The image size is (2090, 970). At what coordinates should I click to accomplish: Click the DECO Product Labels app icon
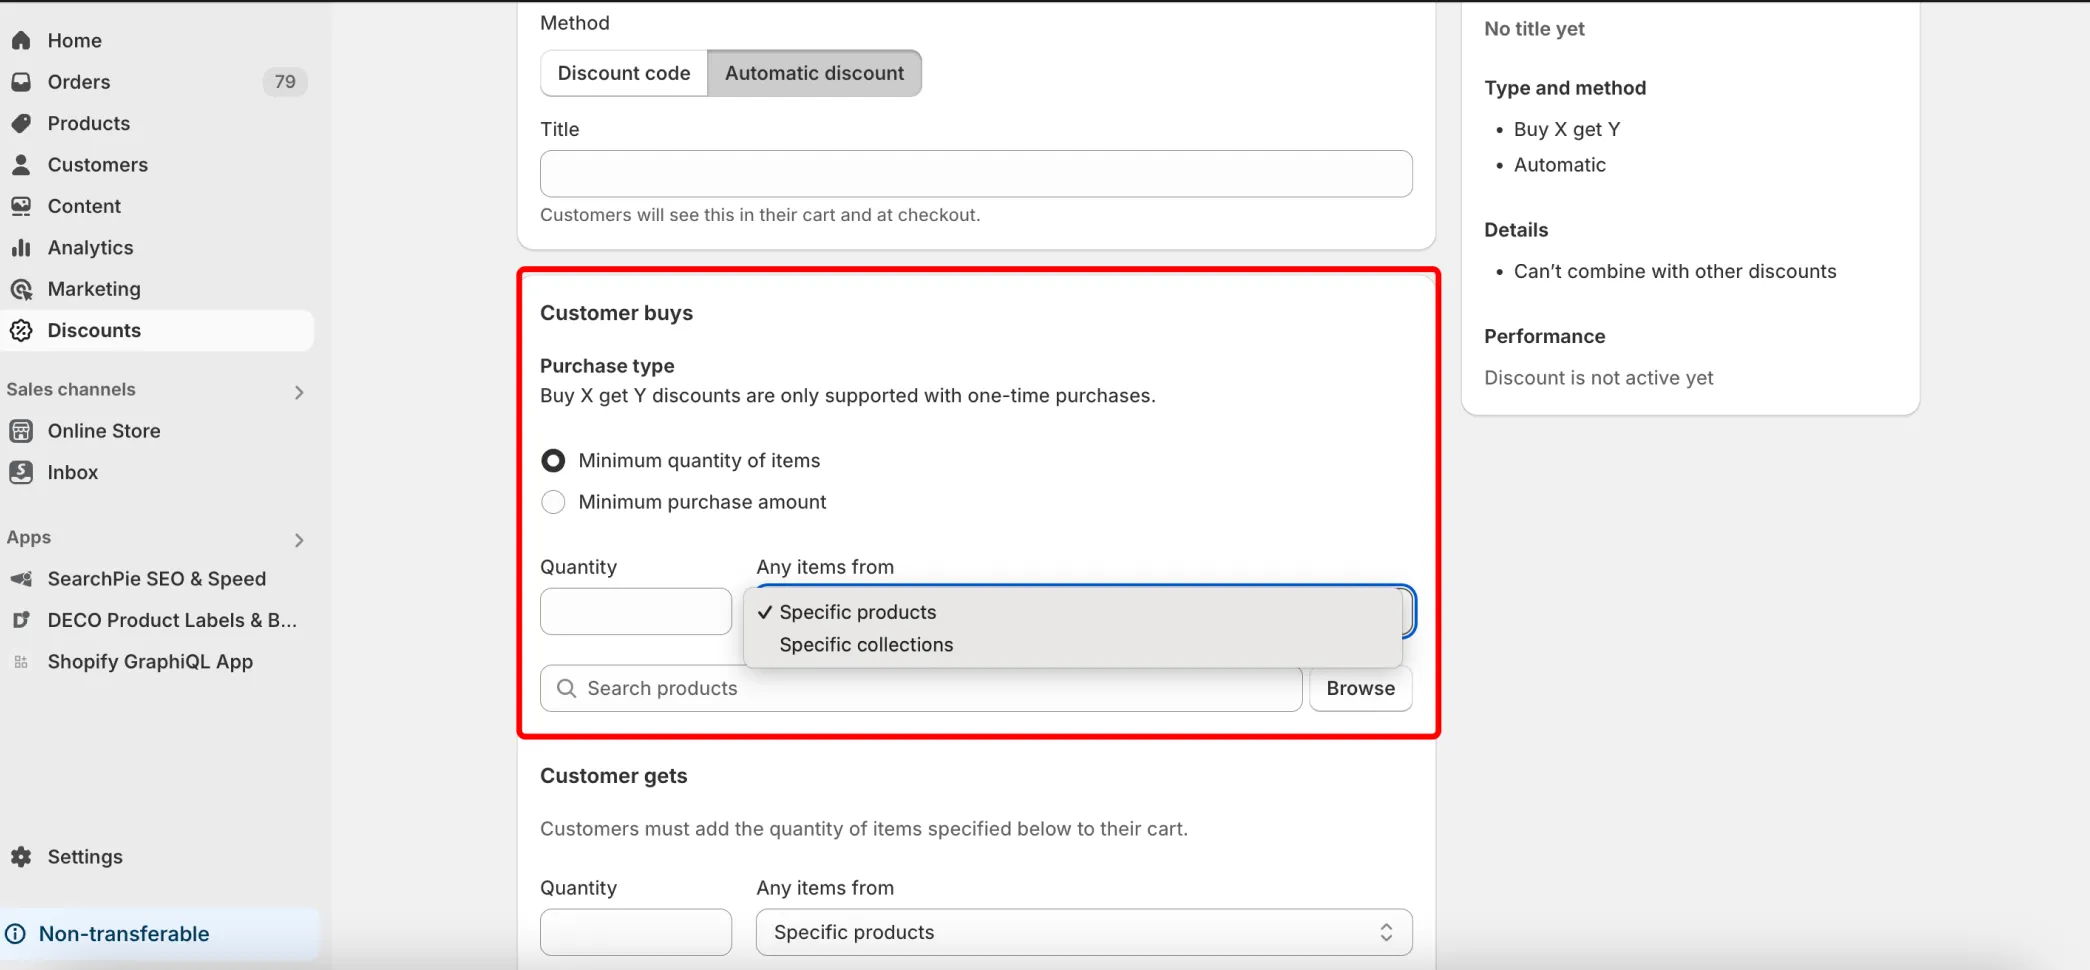click(21, 620)
